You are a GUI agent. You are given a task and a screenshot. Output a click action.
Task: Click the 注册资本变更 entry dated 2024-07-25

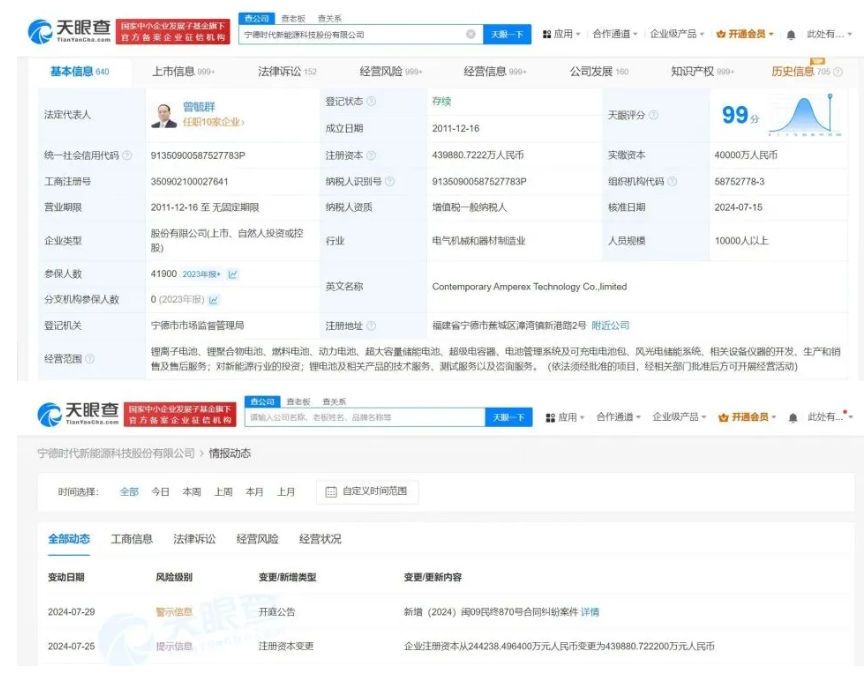[442, 646]
